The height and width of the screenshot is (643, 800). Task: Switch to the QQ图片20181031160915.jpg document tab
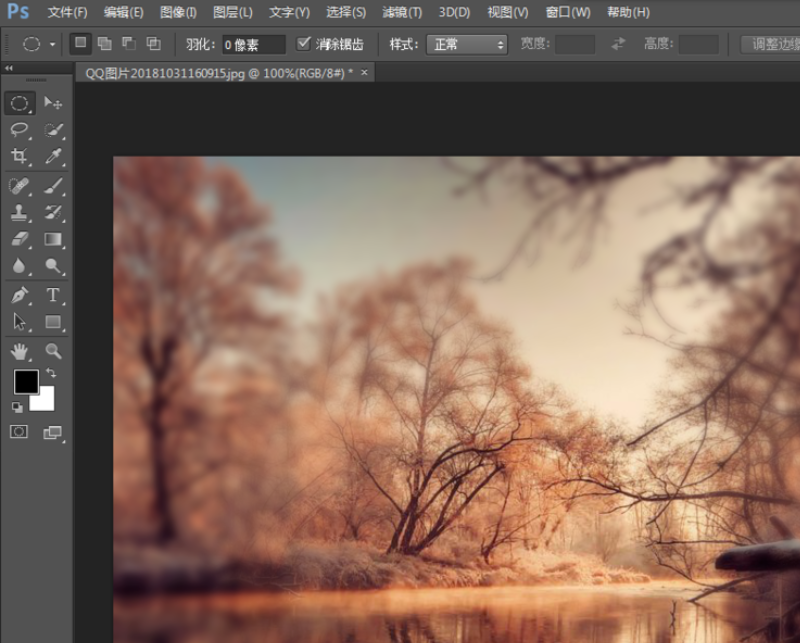point(219,73)
